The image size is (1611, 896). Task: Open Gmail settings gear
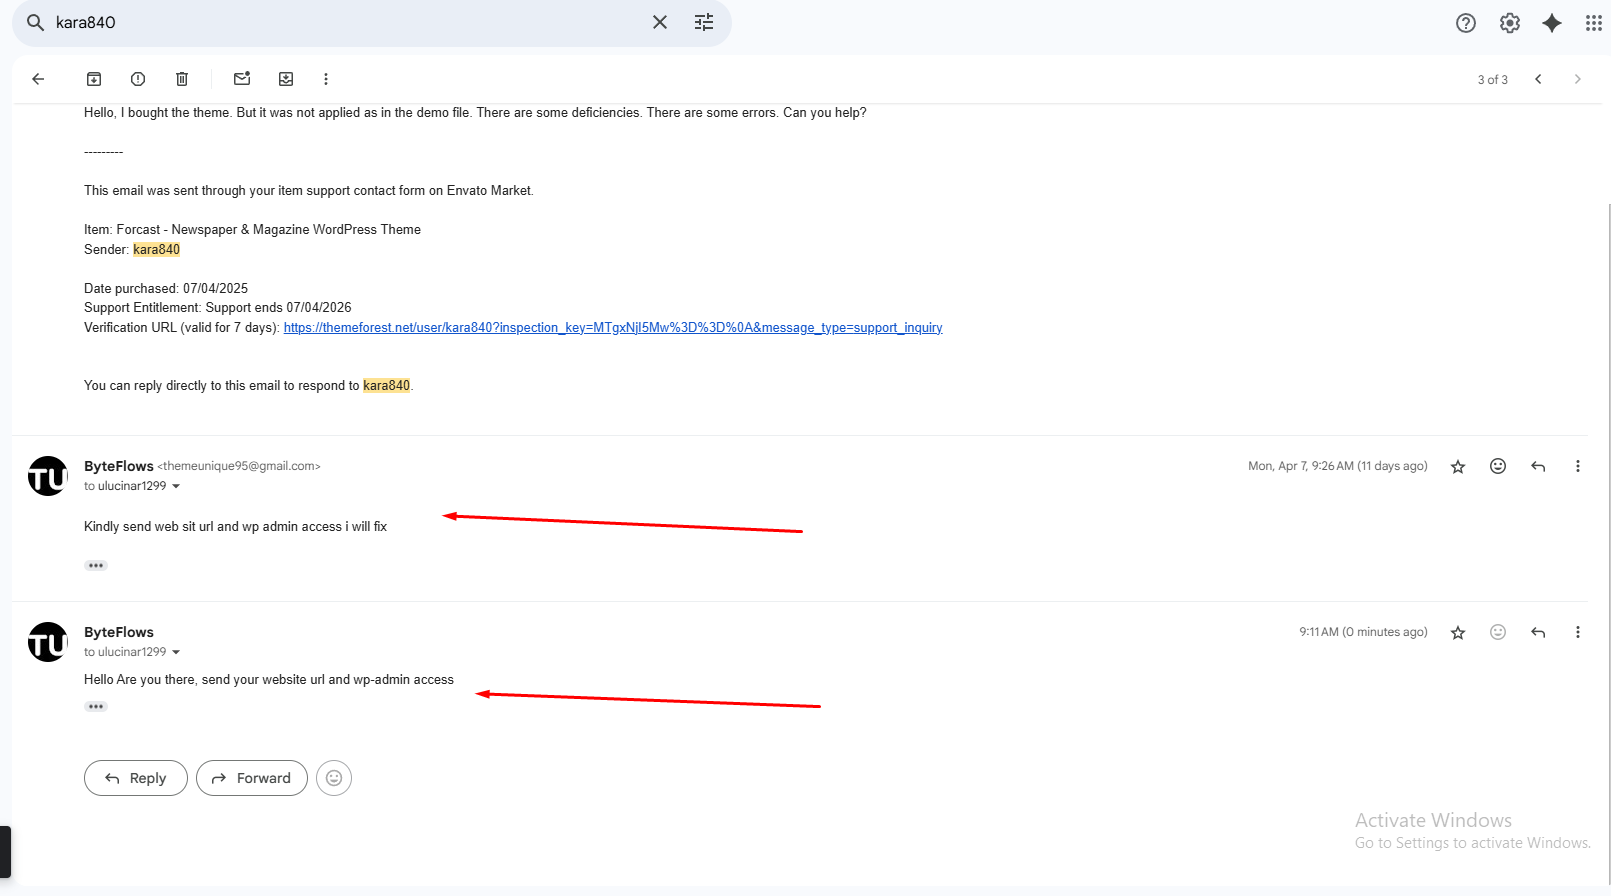(1510, 23)
